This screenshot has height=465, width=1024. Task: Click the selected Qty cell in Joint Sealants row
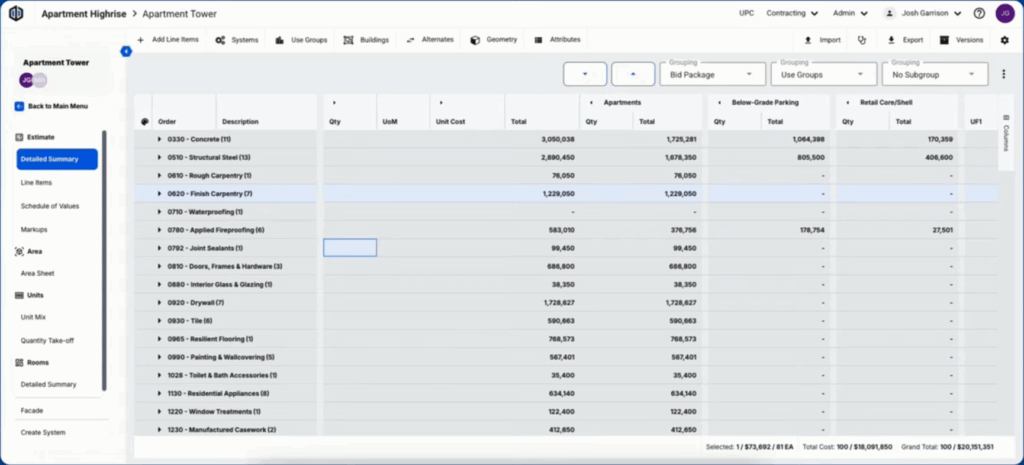point(350,248)
